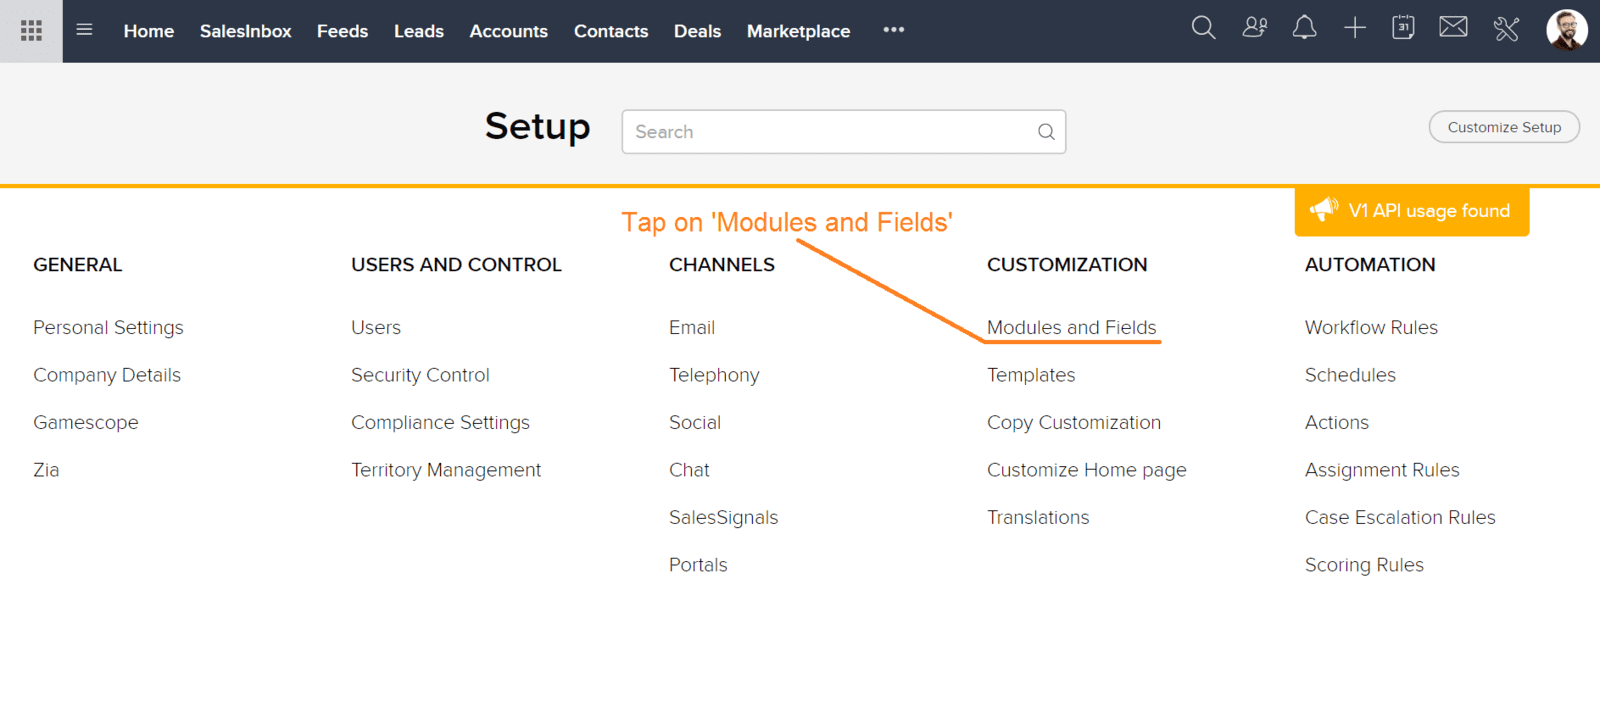The image size is (1600, 718).
Task: Click the magnifier inside Setup search box
Action: (x=1046, y=132)
